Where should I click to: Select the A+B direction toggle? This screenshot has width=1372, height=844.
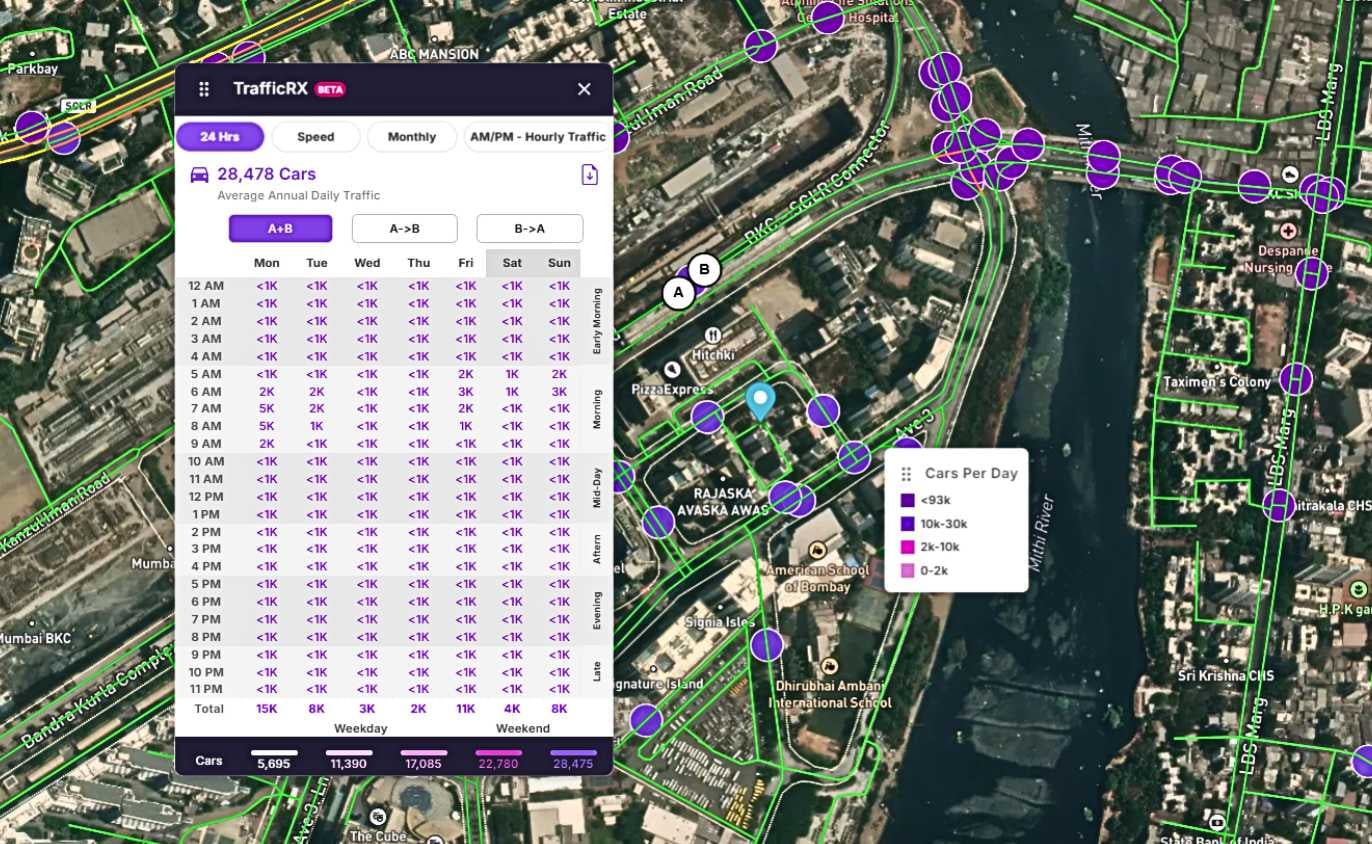[x=280, y=228]
